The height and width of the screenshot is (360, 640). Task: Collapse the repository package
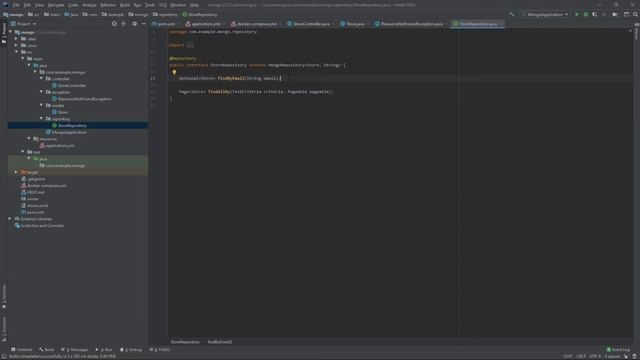coord(41,118)
